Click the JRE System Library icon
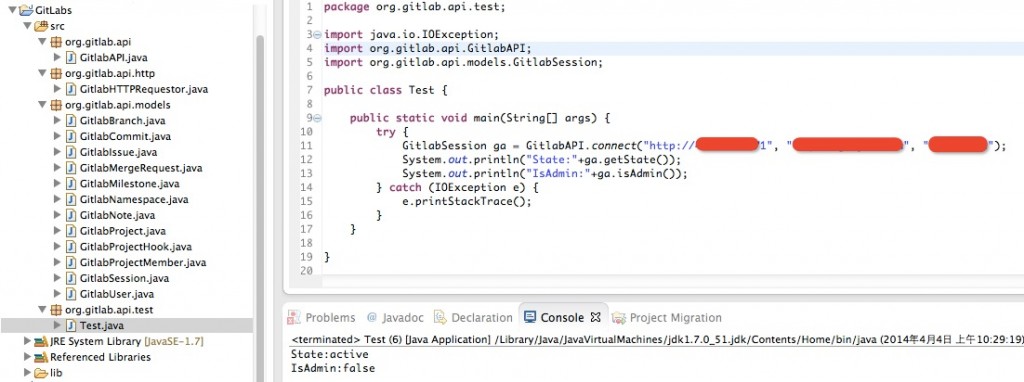1024x382 pixels. click(x=40, y=341)
